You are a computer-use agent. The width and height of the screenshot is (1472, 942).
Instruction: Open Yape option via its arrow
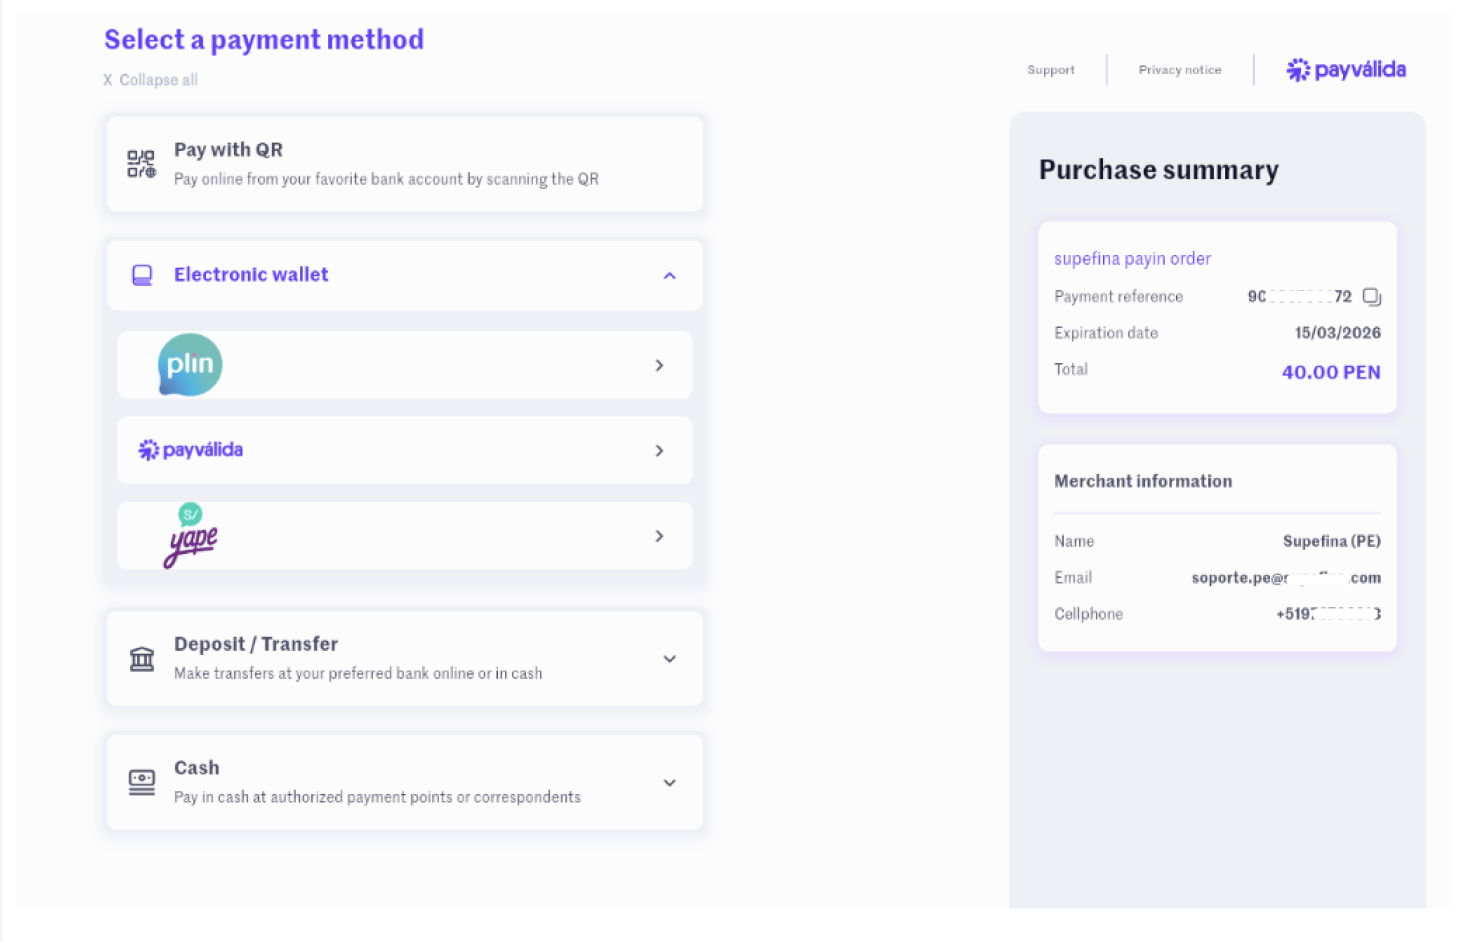coord(659,537)
